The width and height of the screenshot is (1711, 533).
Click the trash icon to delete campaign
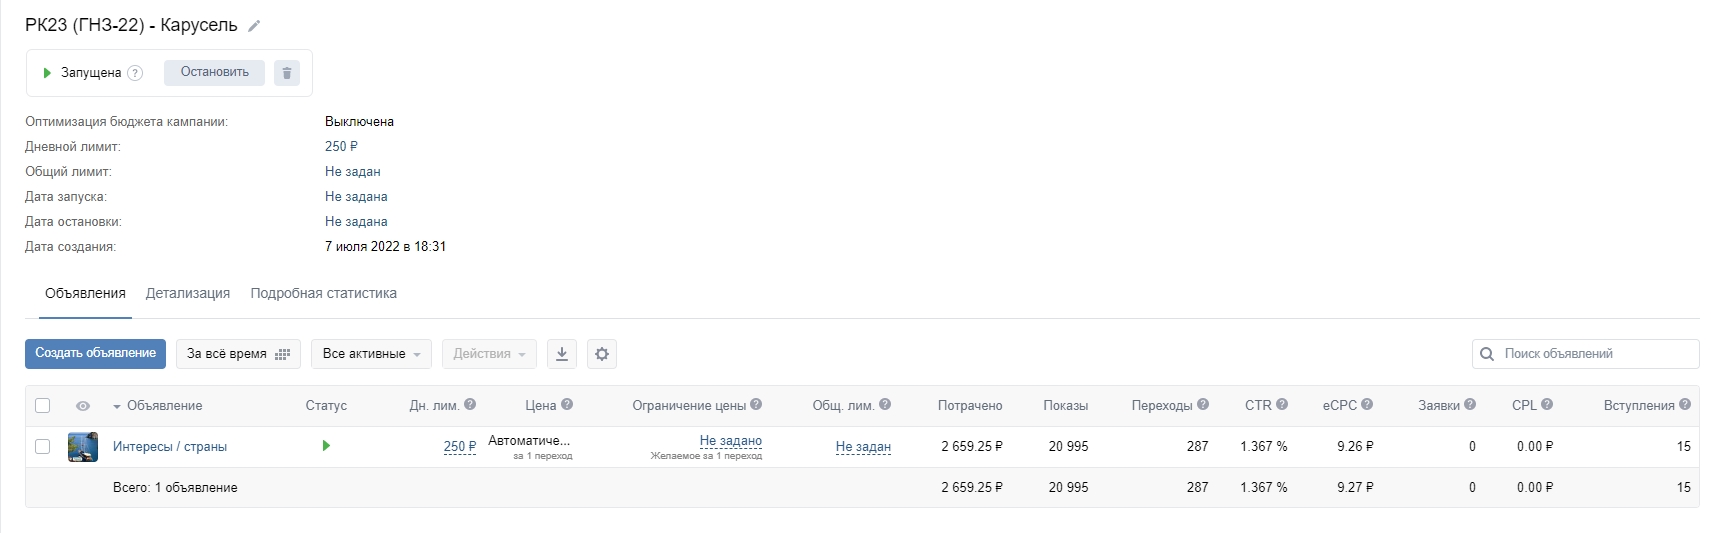pyautogui.click(x=287, y=73)
